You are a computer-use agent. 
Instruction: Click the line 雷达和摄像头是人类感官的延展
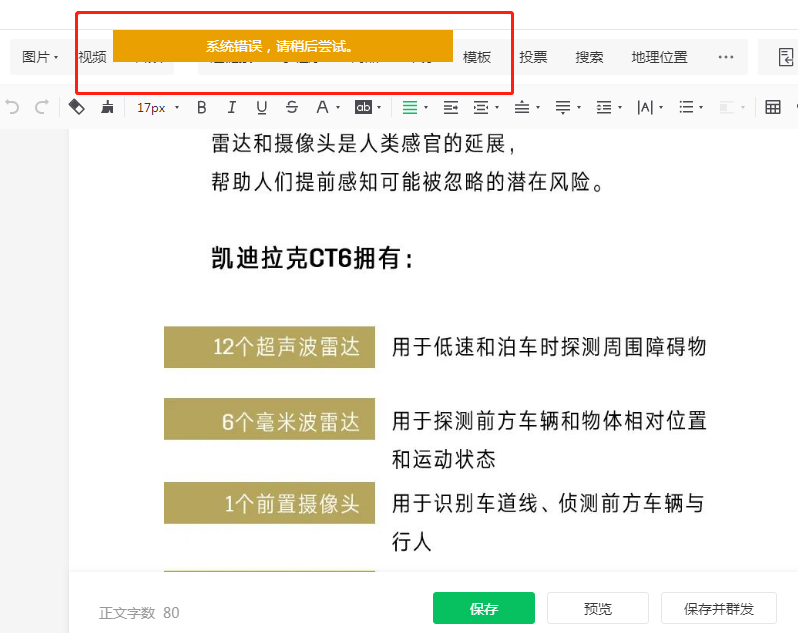point(363,144)
